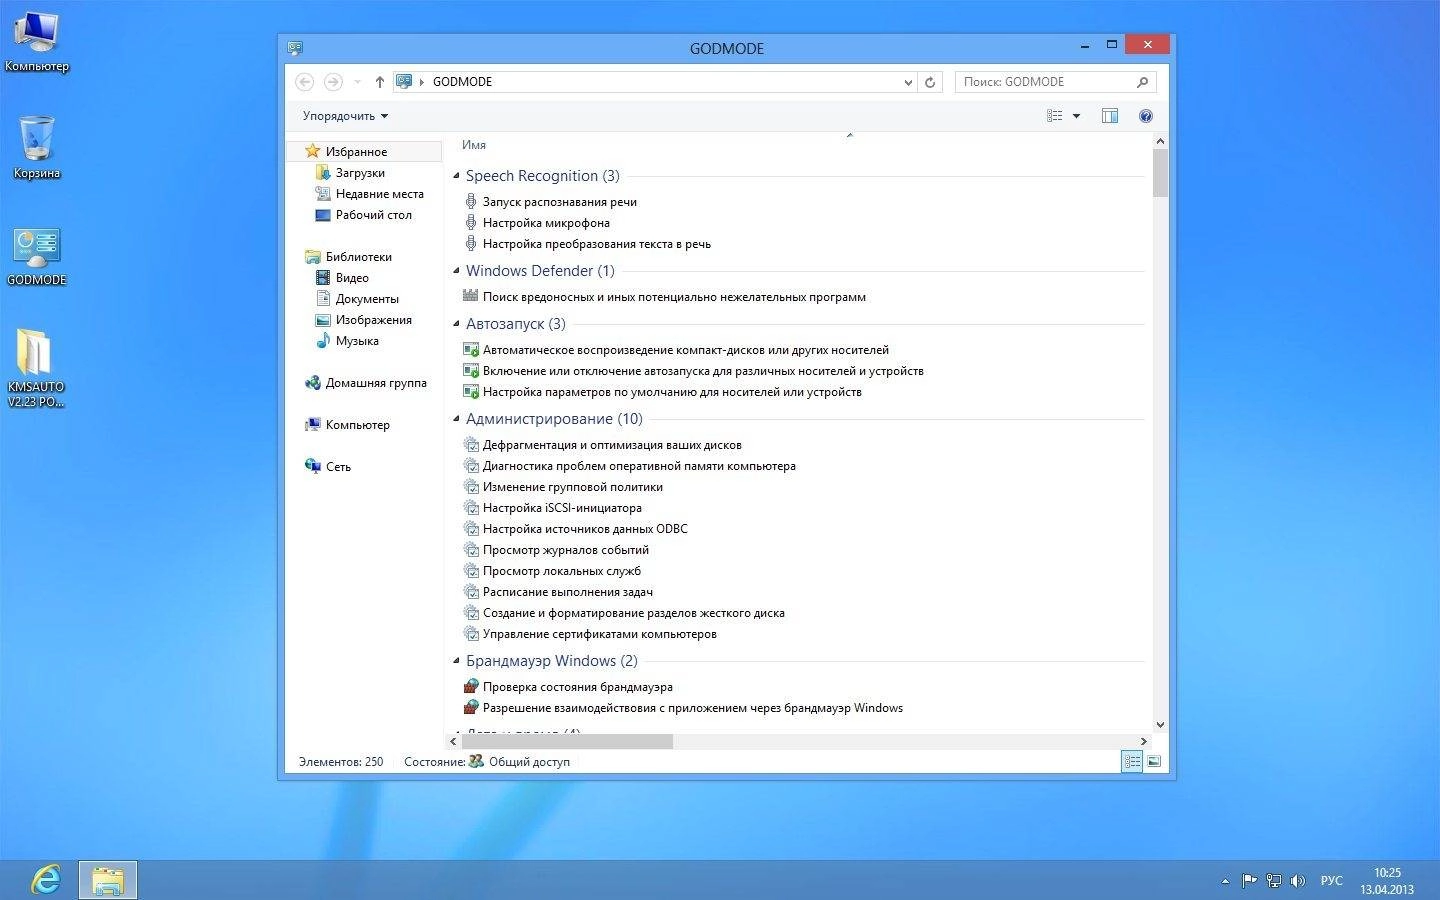This screenshot has height=900, width=1440.
Task: Open the Упорядочить dropdown menu
Action: pyautogui.click(x=345, y=116)
